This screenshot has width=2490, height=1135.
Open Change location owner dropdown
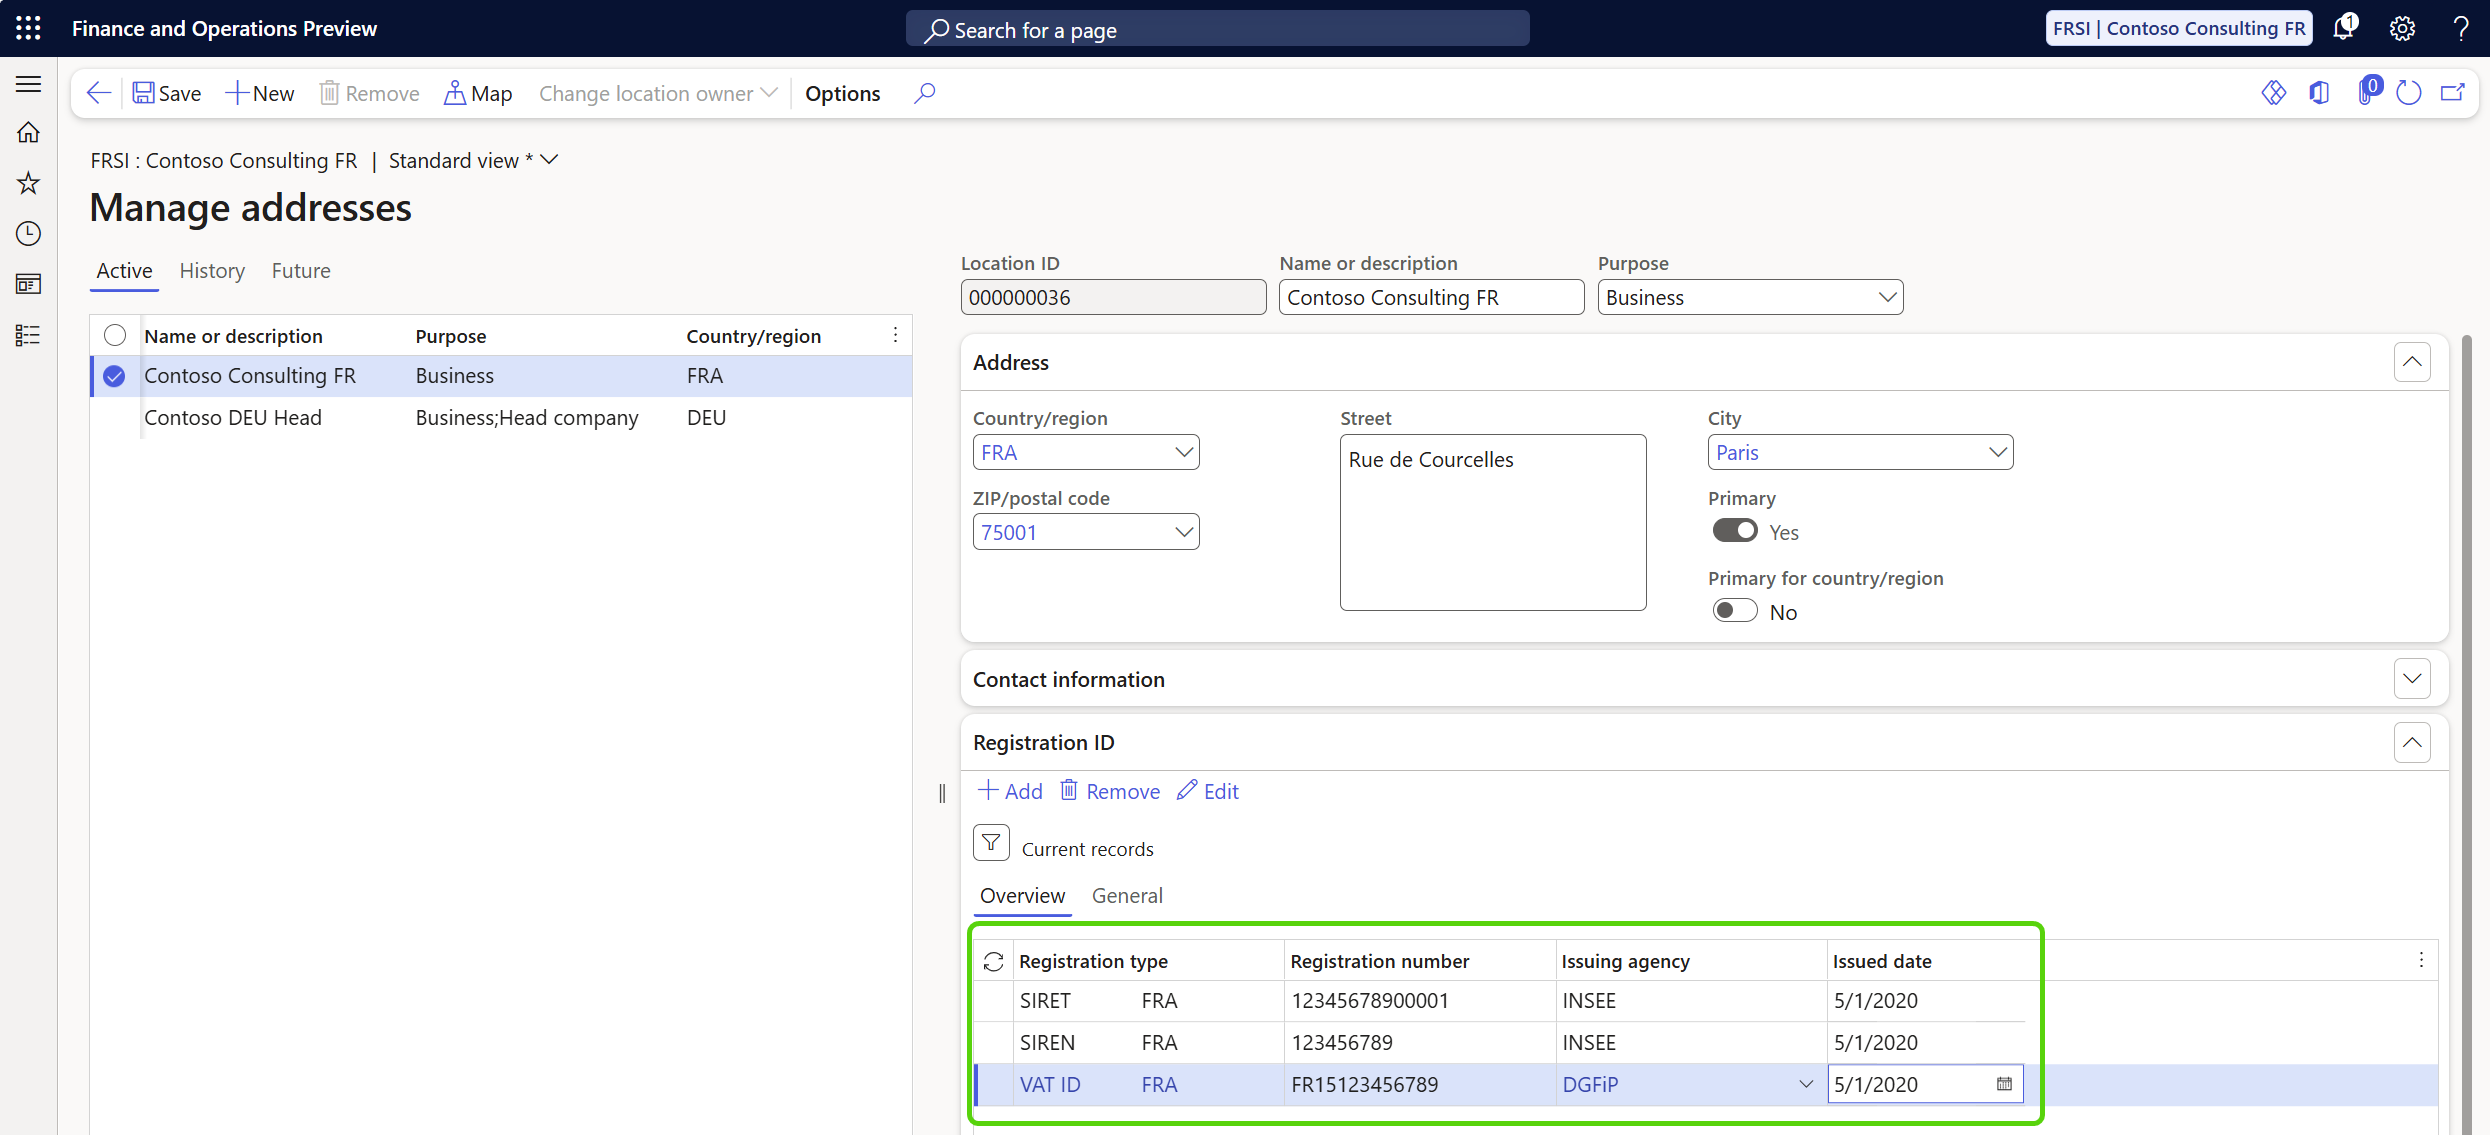click(658, 93)
